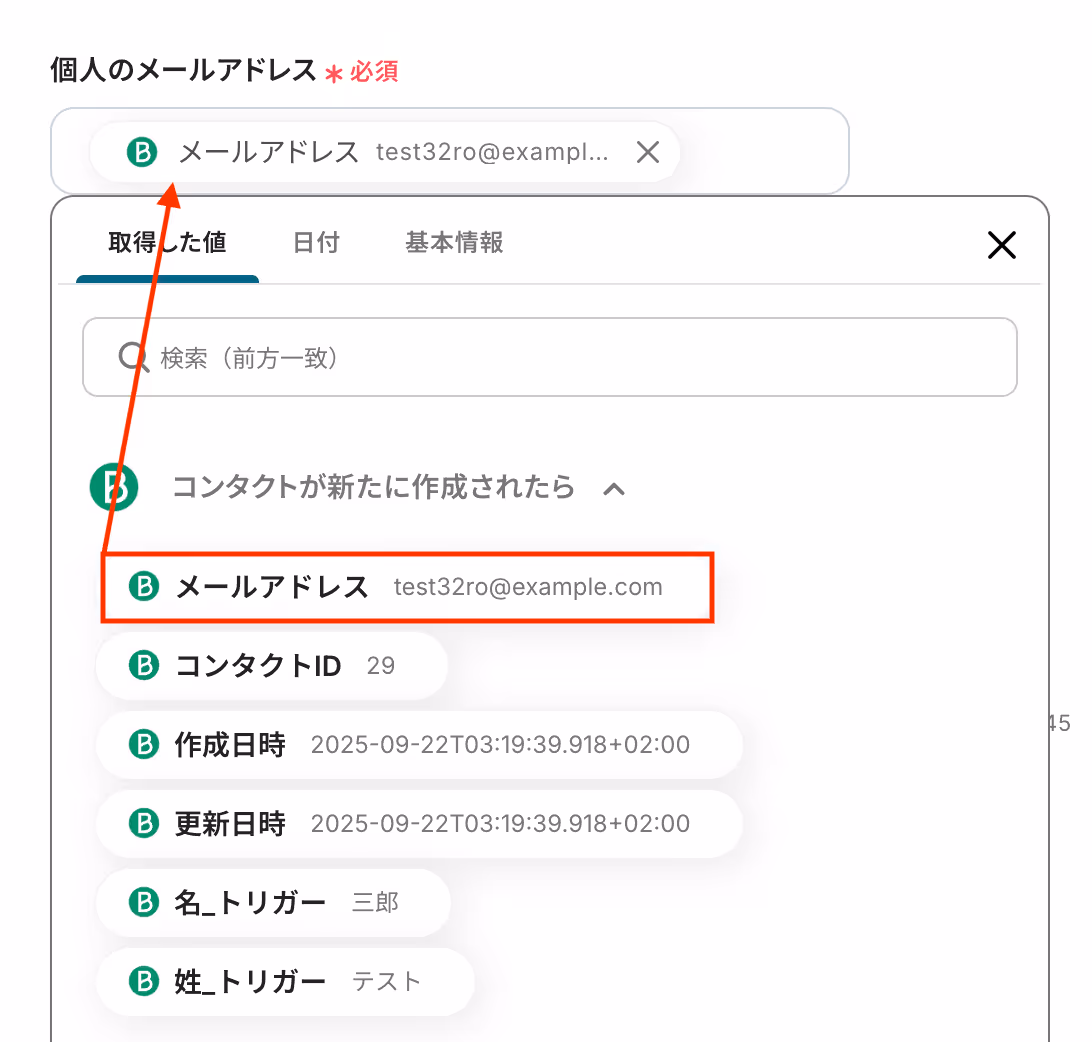Click the section title コンタクトが新たに作成されたら
The height and width of the screenshot is (1042, 1092).
pyautogui.click(x=373, y=487)
